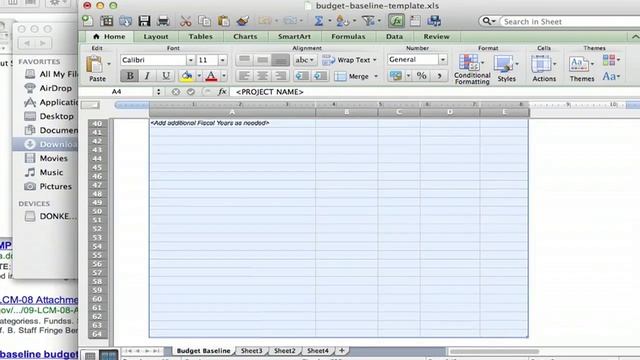Create a new workbook from toolbar
Screen dimensions: 640x360
point(87,21)
